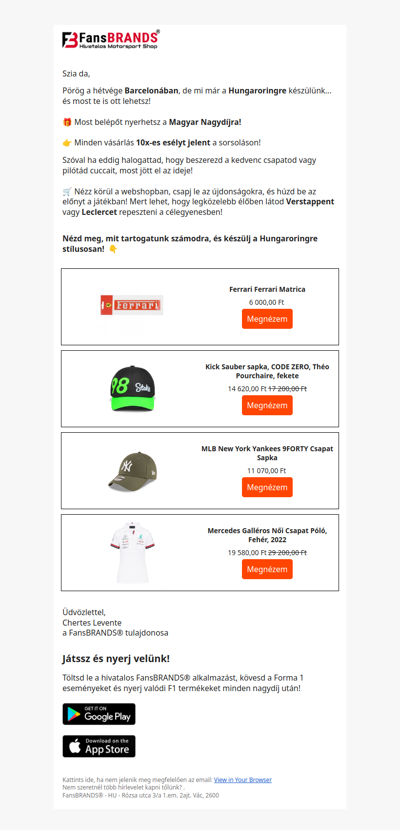Image resolution: width=400 pixels, height=830 pixels.
Task: Open Kick Sauber sapka CODE ZERO title
Action: (x=267, y=371)
